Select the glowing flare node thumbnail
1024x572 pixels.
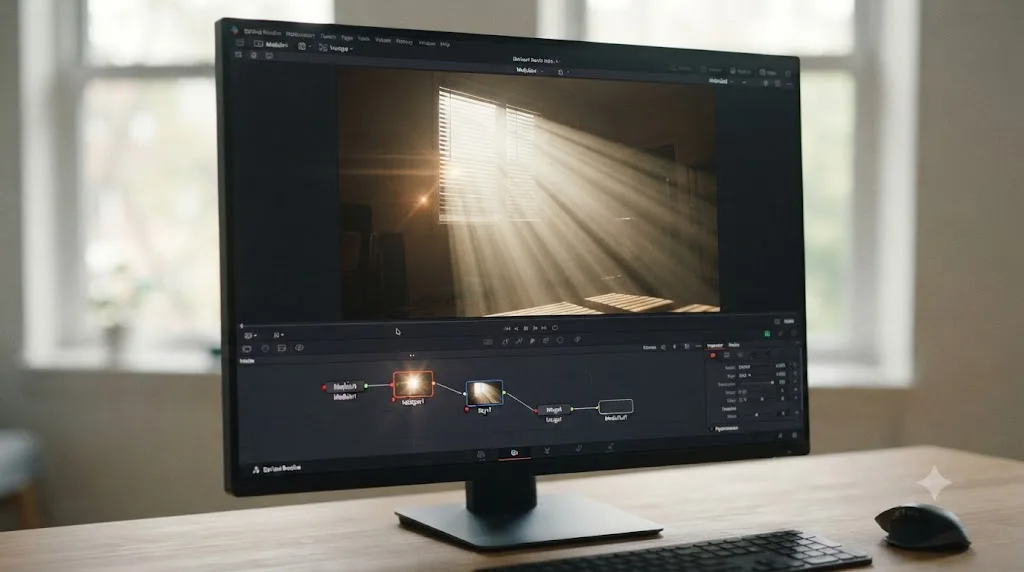pos(413,384)
